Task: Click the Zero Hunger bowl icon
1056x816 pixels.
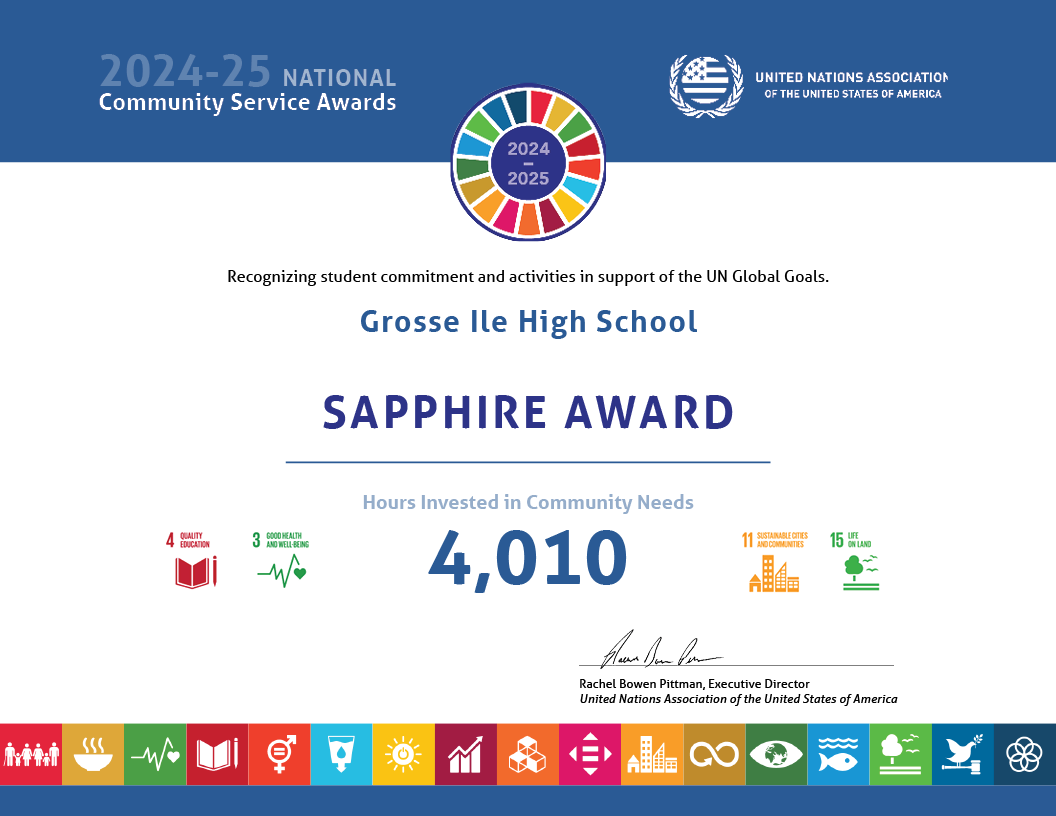Action: coord(93,754)
